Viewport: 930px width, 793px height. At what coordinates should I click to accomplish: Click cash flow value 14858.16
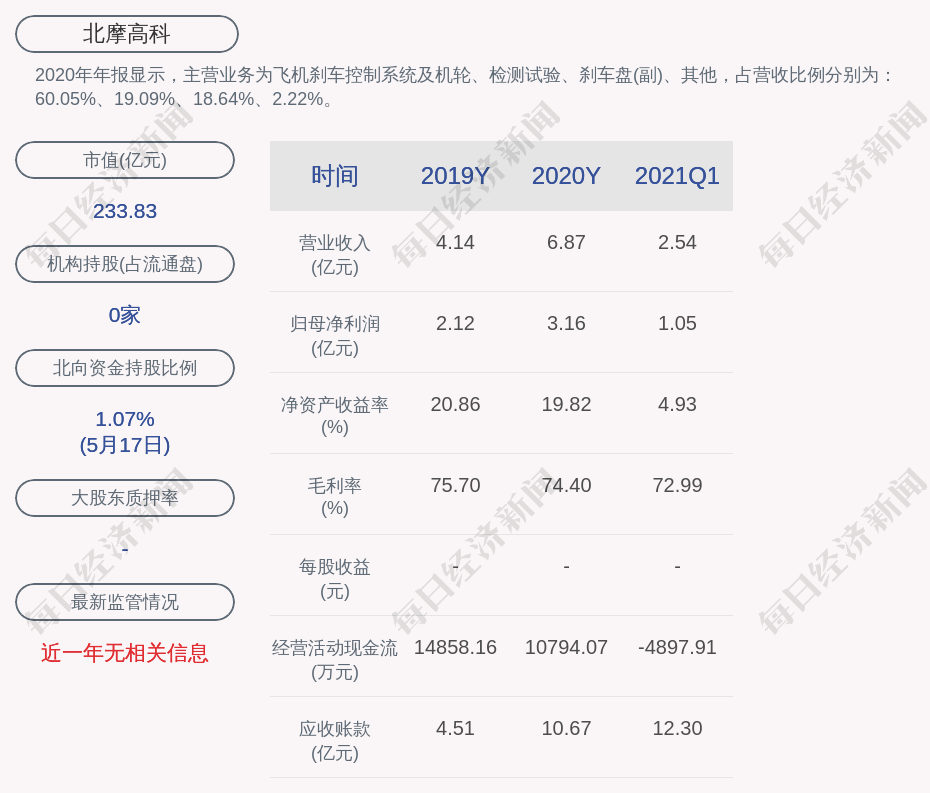tap(455, 647)
